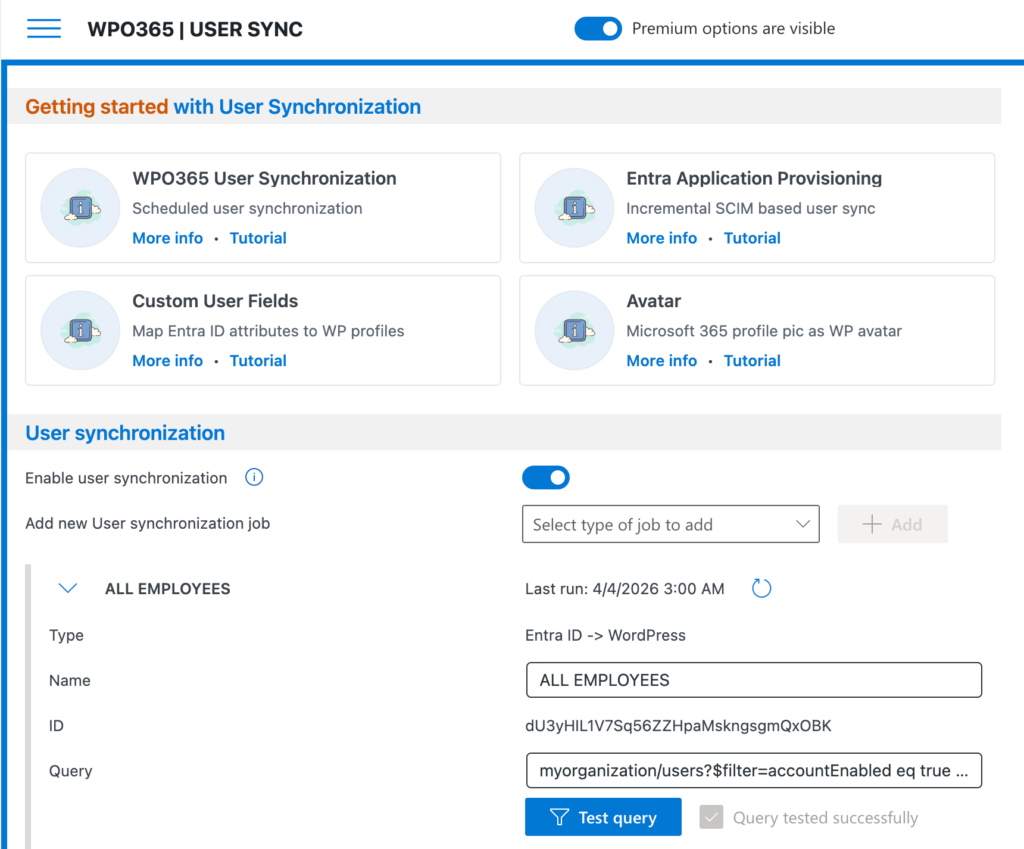Click the filter icon on Test query button
Viewport: 1024px width, 849px height.
click(561, 817)
